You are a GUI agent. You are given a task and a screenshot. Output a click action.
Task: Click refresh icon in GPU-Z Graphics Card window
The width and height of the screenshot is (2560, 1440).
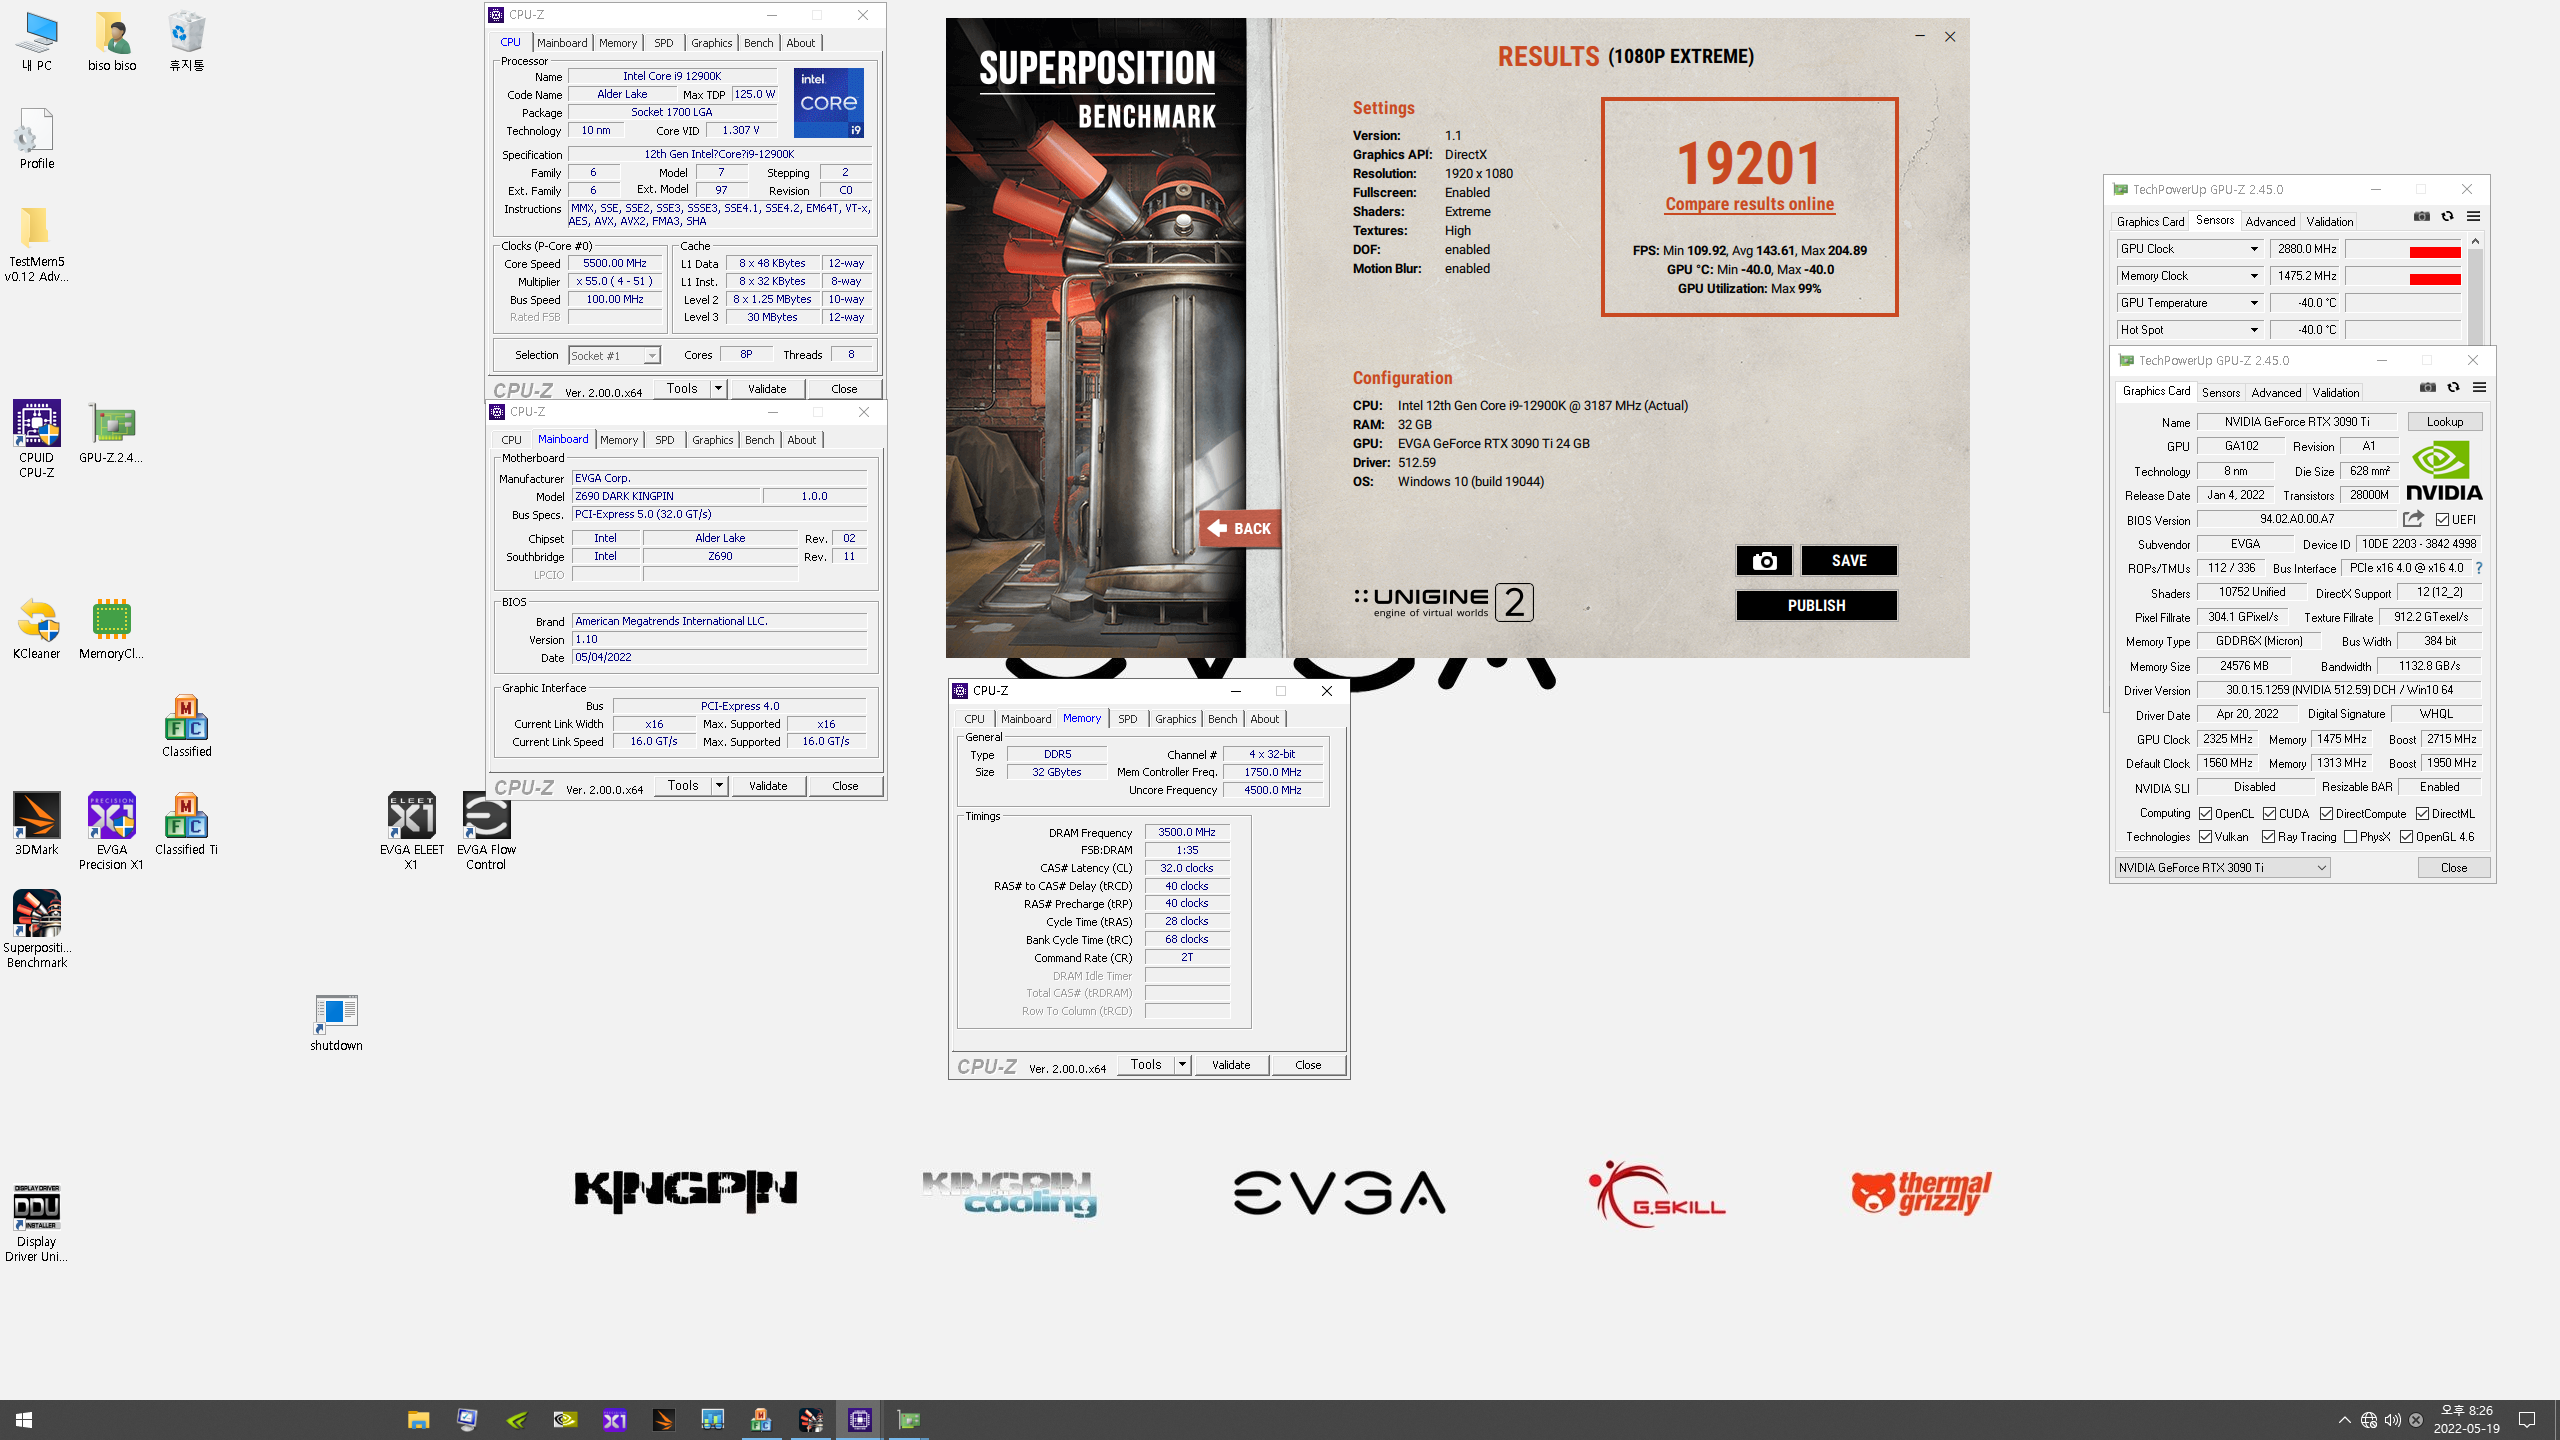(x=2453, y=388)
